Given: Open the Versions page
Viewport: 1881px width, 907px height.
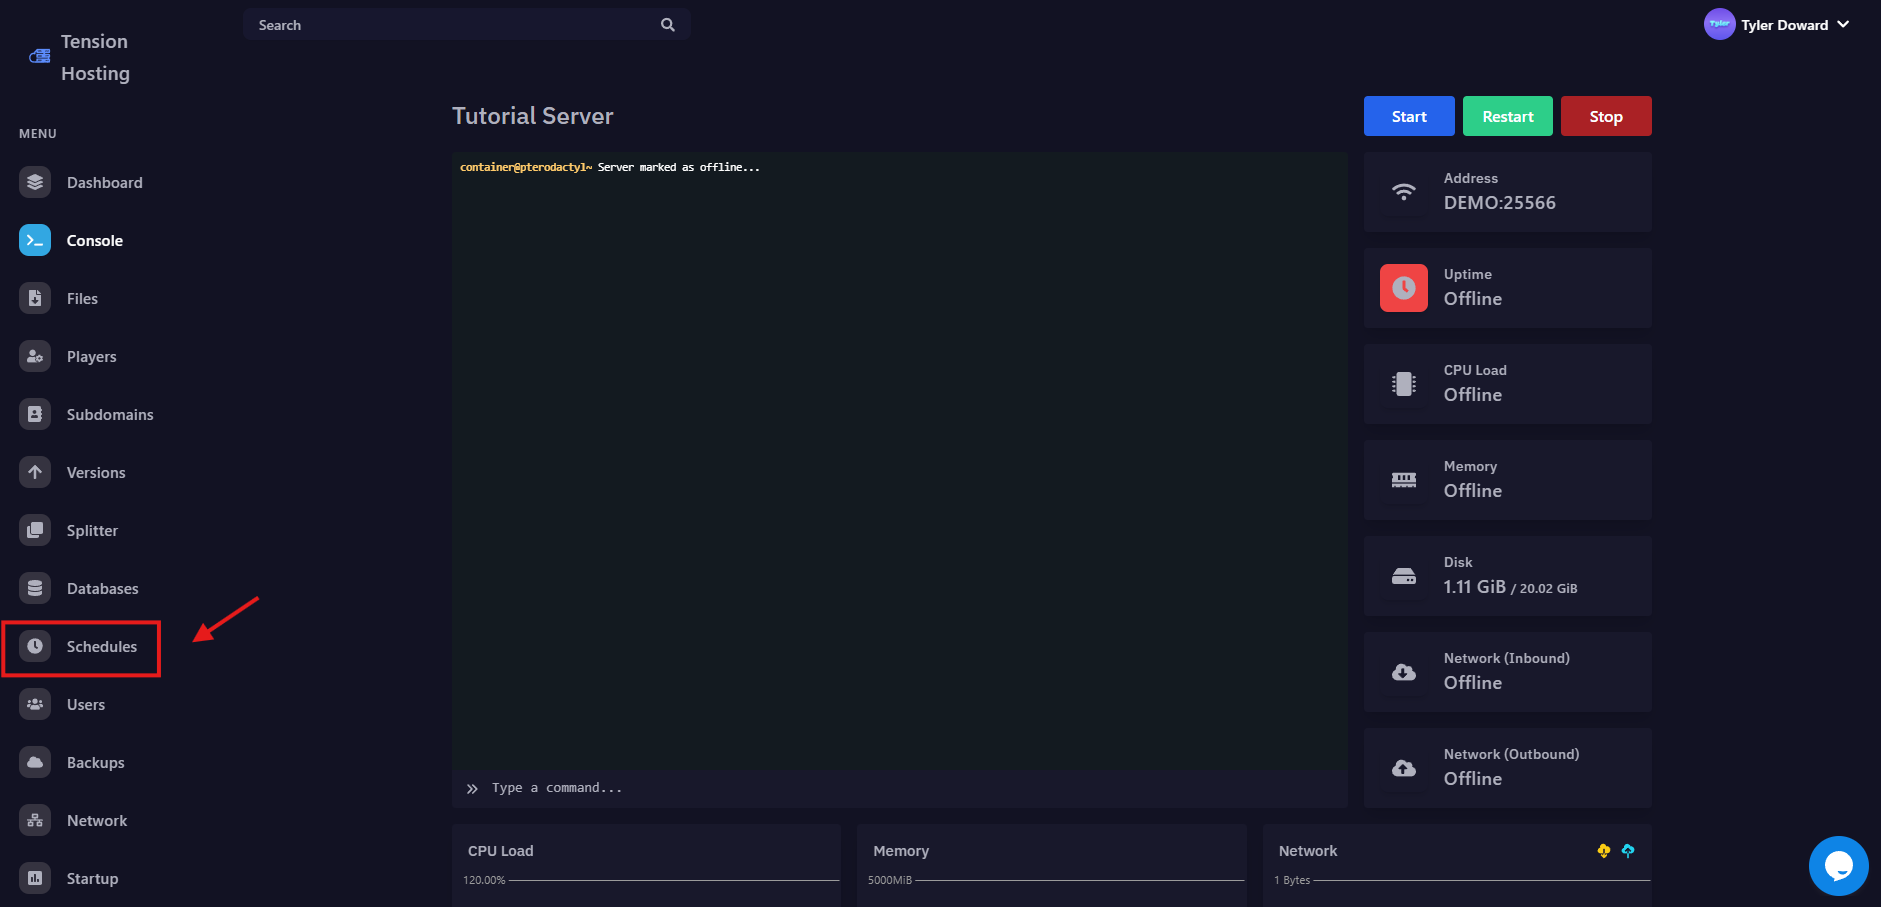Looking at the screenshot, I should [96, 472].
